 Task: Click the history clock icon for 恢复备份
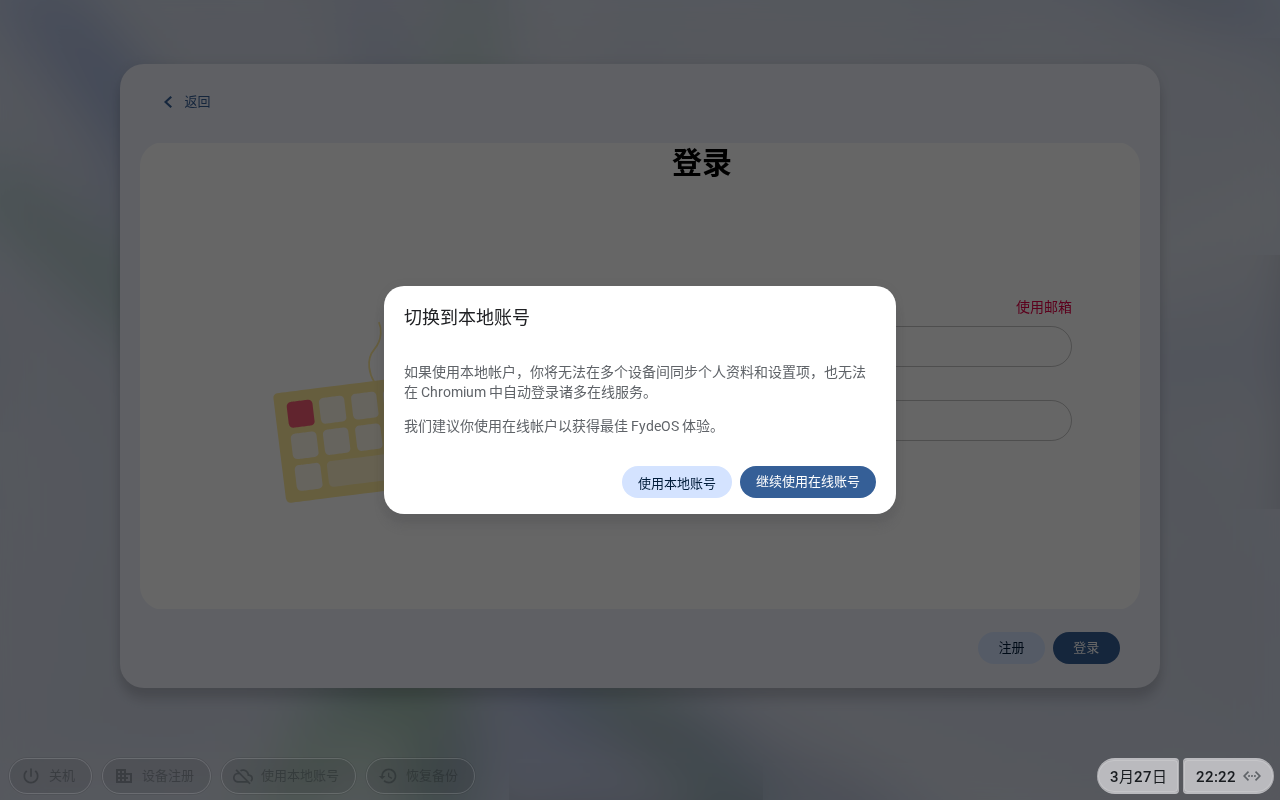pyautogui.click(x=388, y=776)
